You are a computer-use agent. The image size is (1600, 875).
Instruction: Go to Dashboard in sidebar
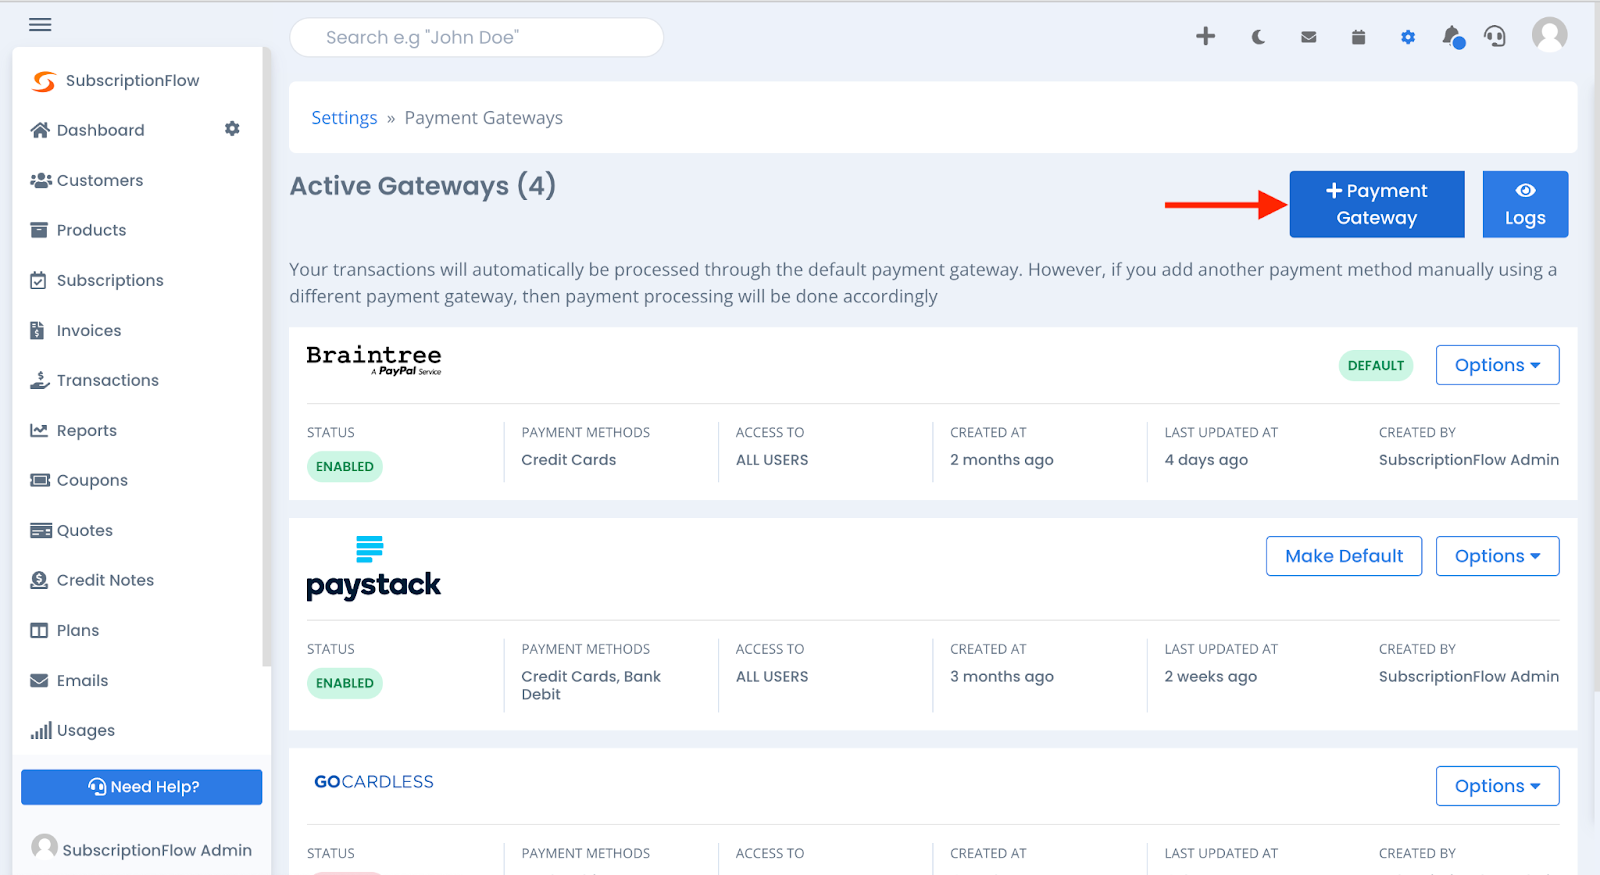88,130
